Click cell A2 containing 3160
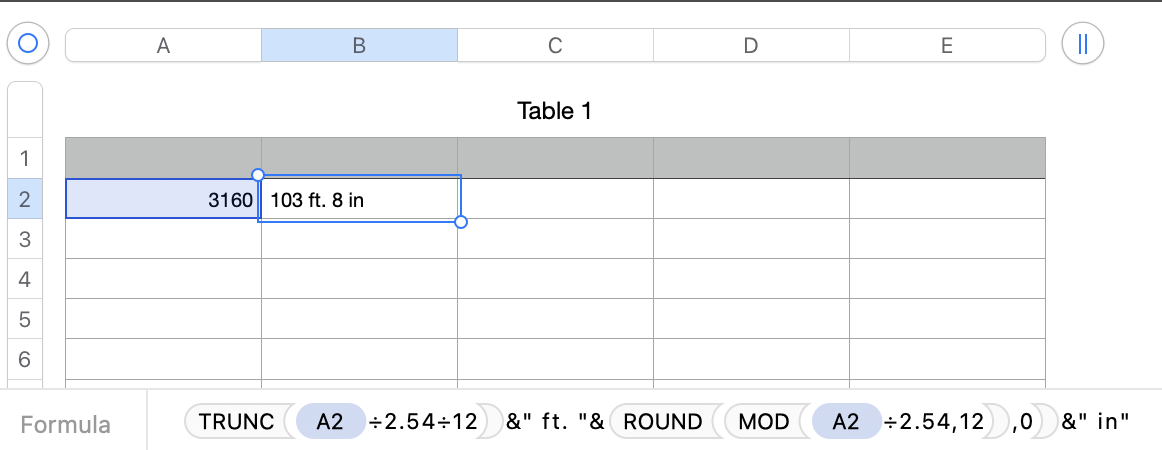The width and height of the screenshot is (1162, 450). click(163, 199)
